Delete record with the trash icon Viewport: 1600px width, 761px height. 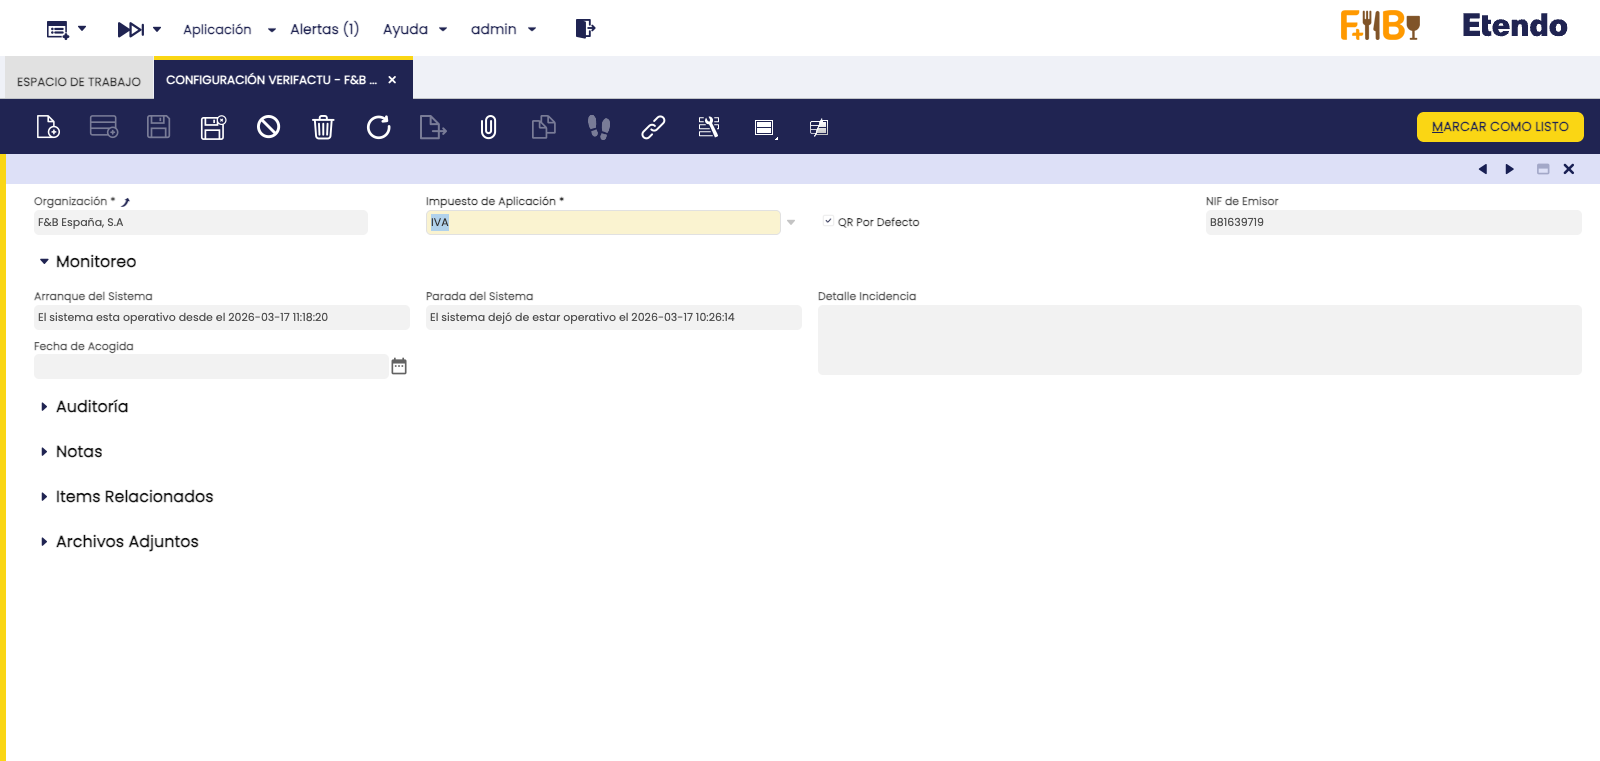(x=323, y=127)
